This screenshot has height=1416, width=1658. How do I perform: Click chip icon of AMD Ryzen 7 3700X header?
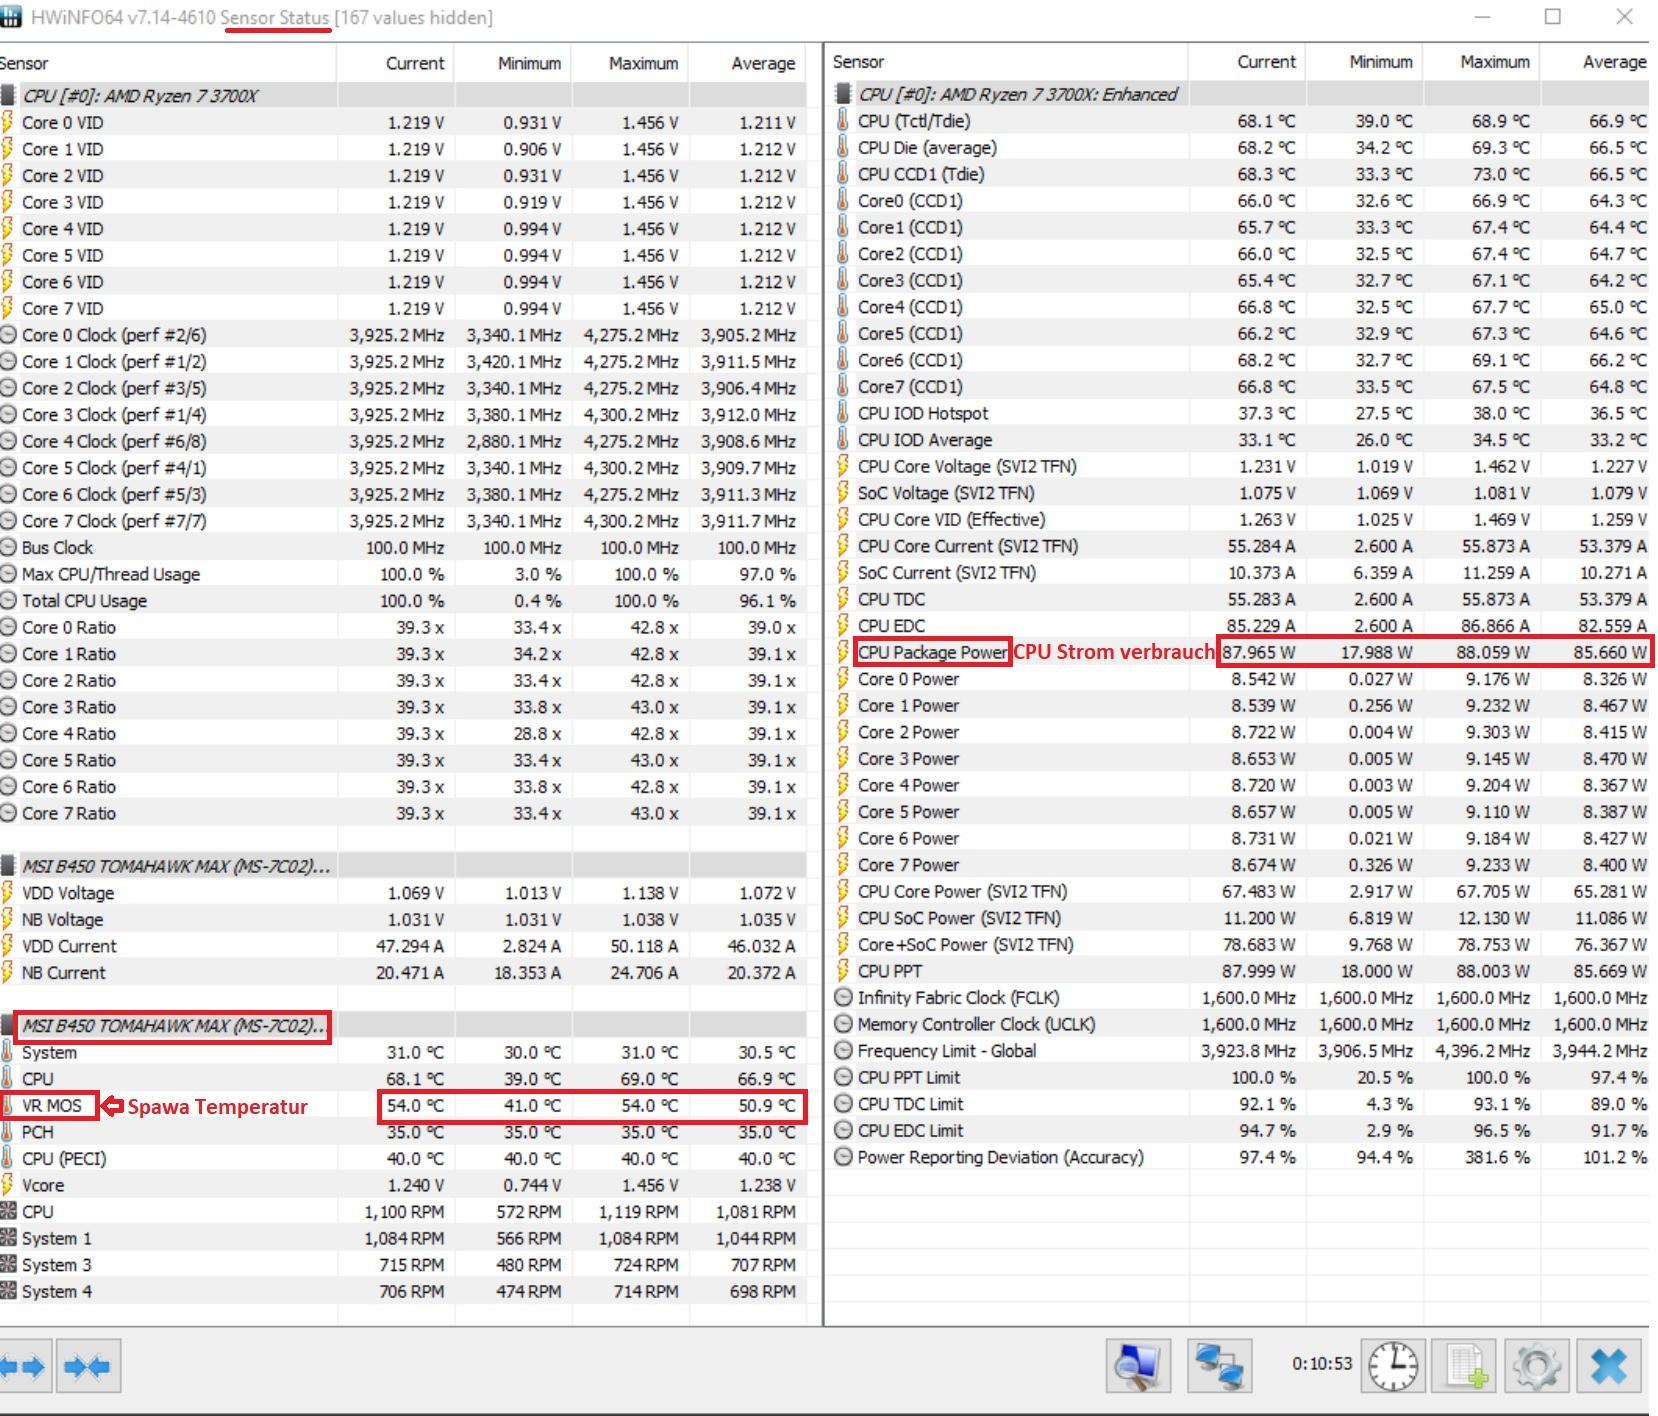[8, 96]
